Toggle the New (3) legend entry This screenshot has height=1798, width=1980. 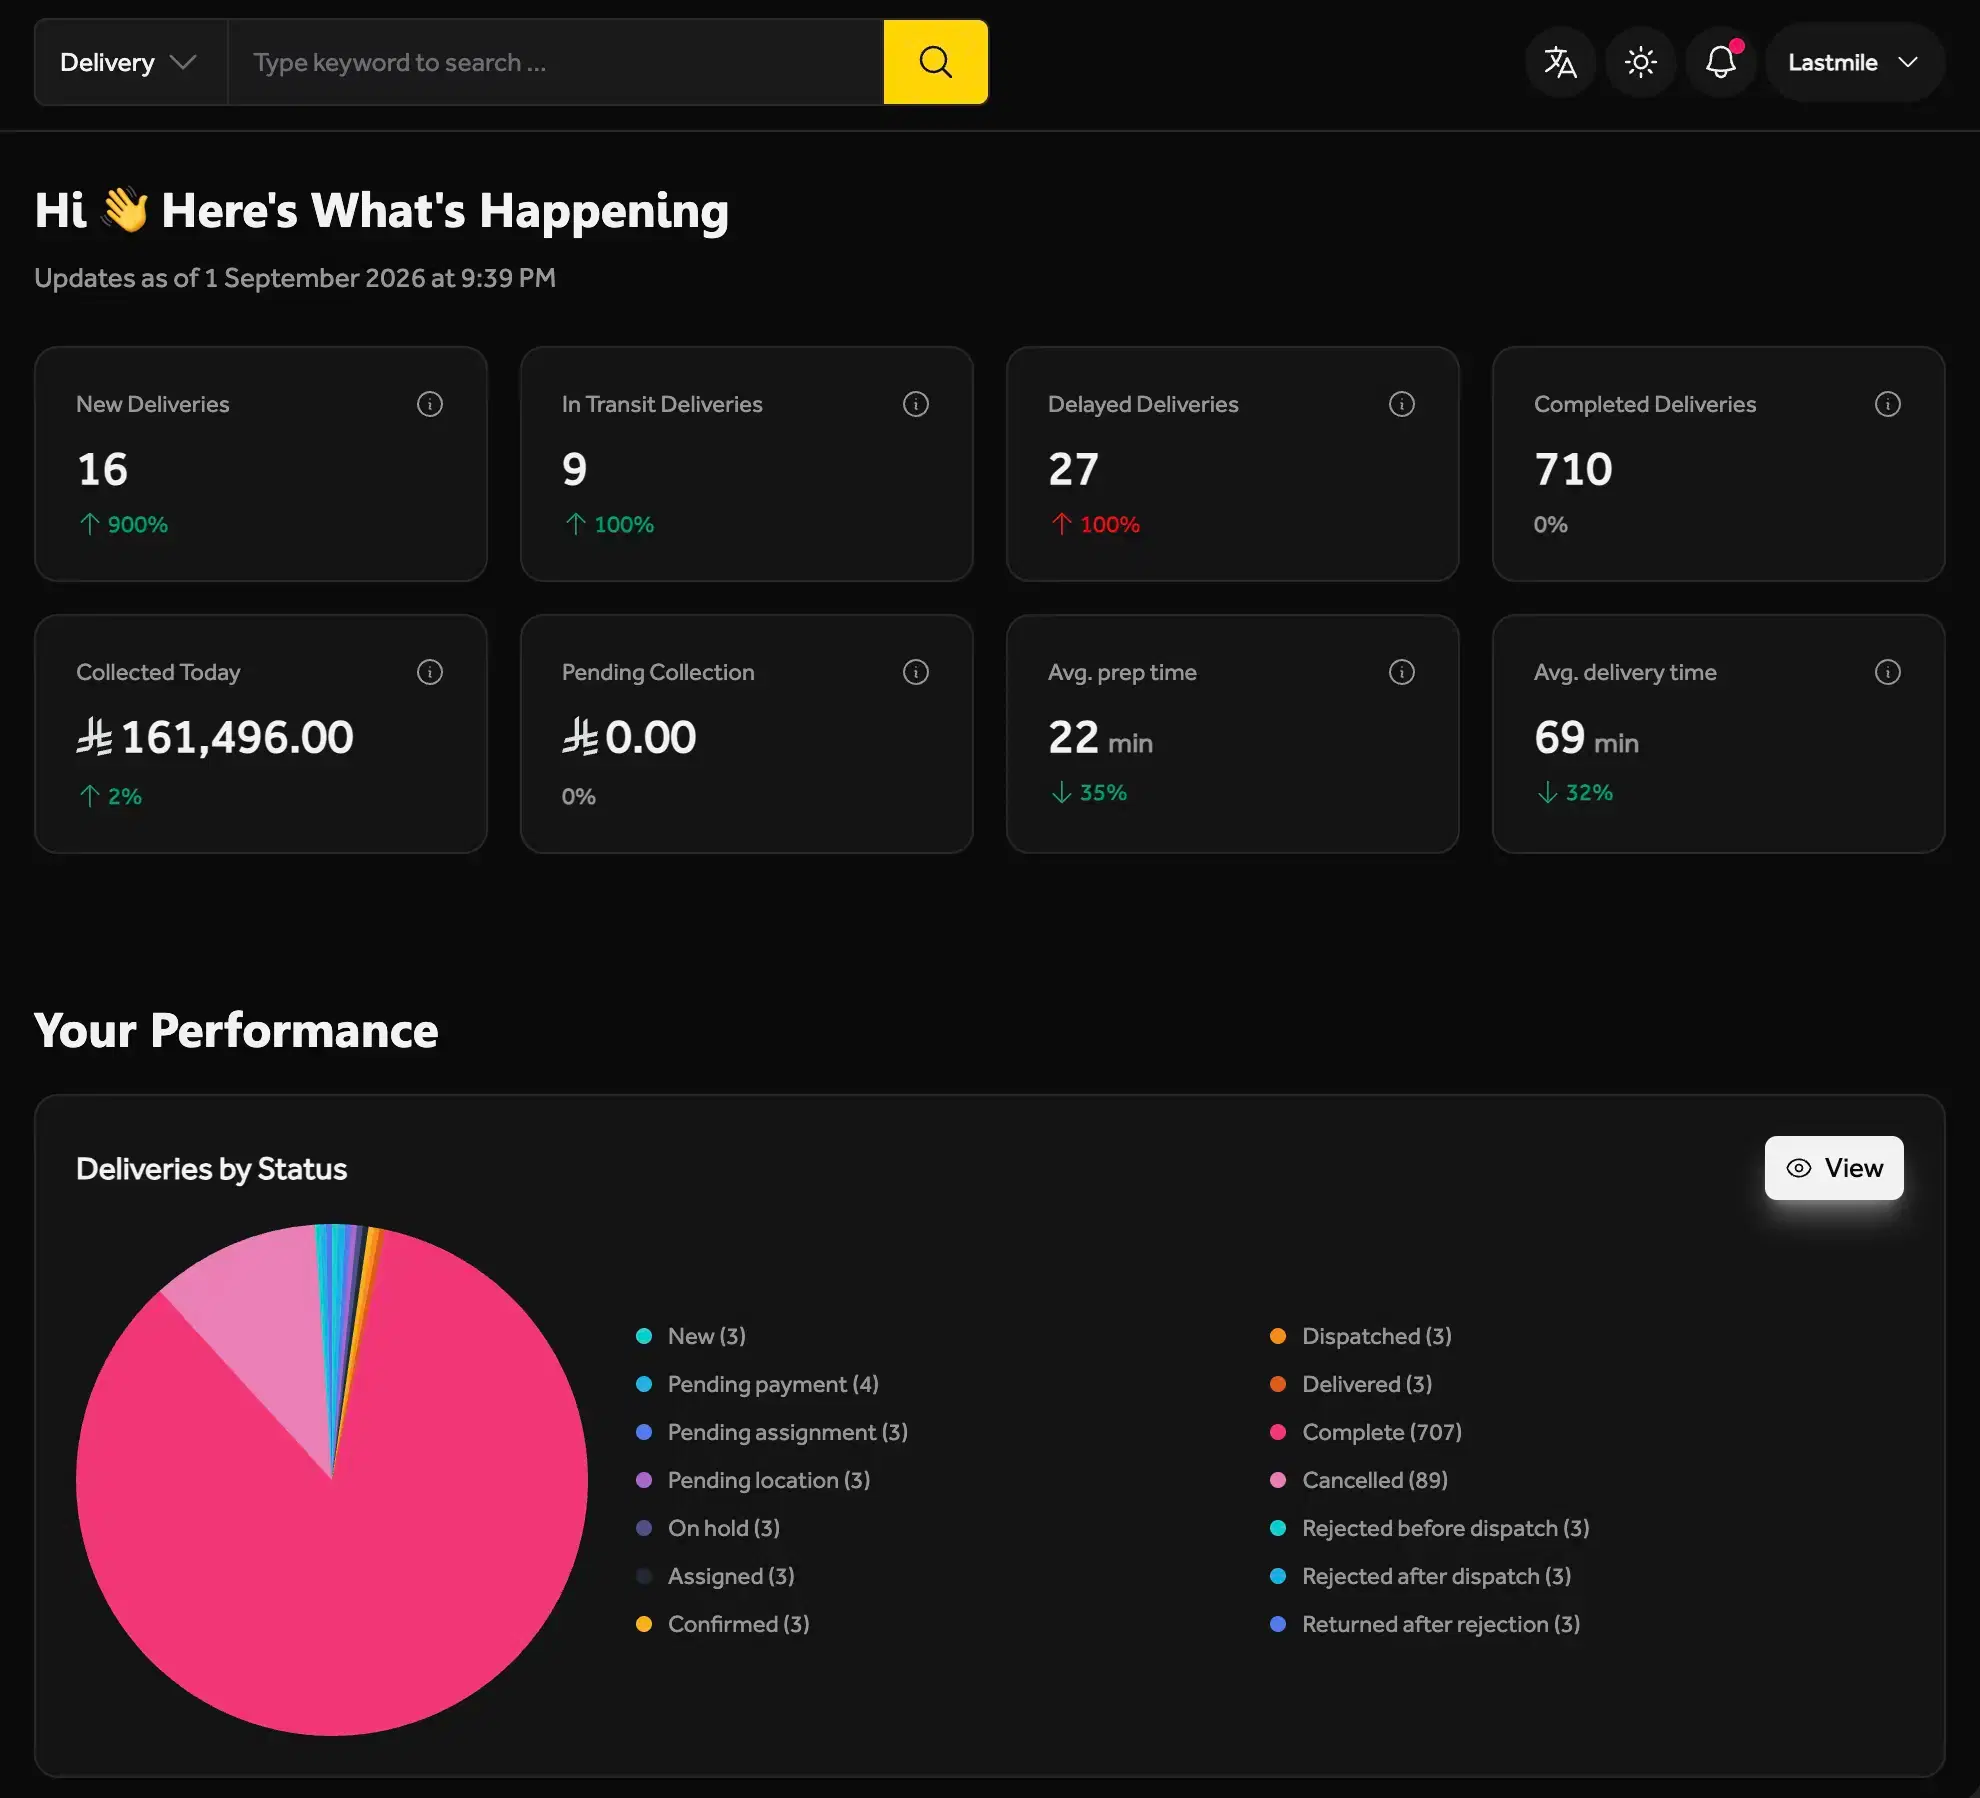[x=691, y=1336]
